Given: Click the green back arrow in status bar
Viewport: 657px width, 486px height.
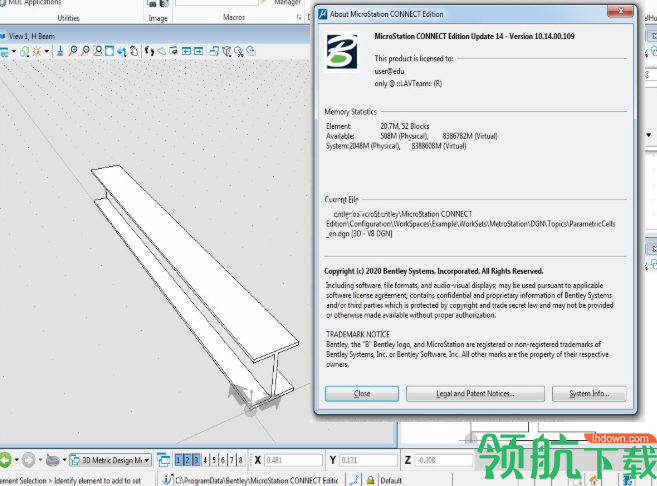Looking at the screenshot, I should point(5,460).
